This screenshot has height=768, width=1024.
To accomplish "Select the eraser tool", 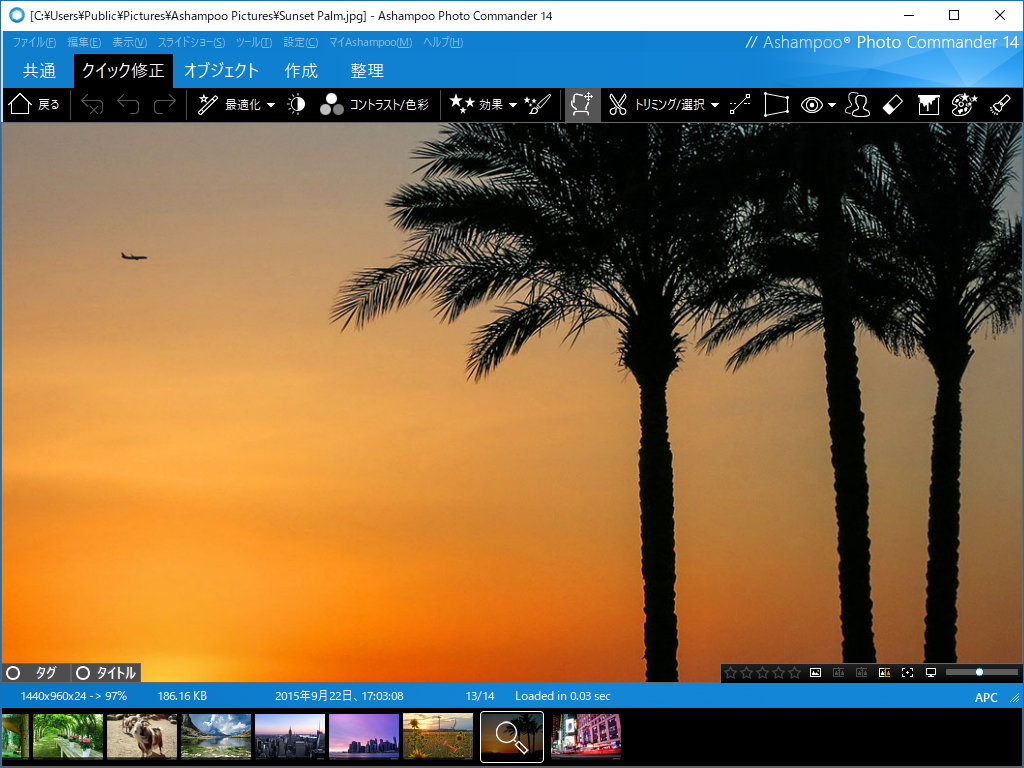I will click(x=893, y=104).
